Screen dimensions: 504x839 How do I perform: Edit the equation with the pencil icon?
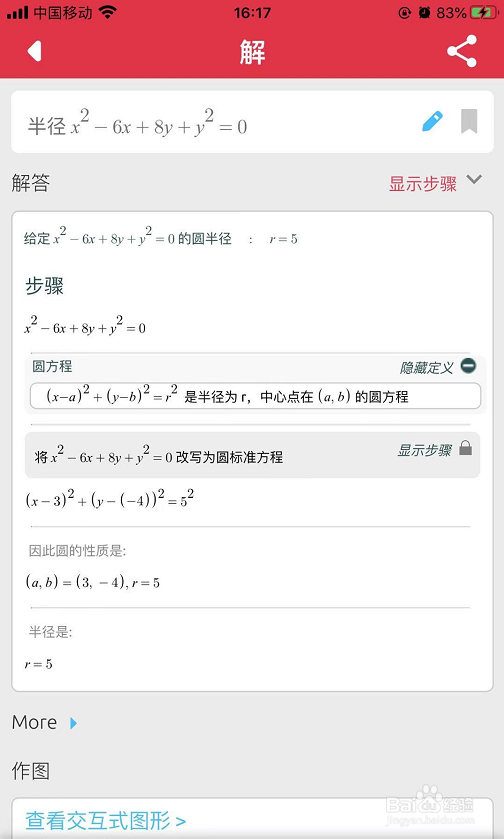tap(432, 121)
